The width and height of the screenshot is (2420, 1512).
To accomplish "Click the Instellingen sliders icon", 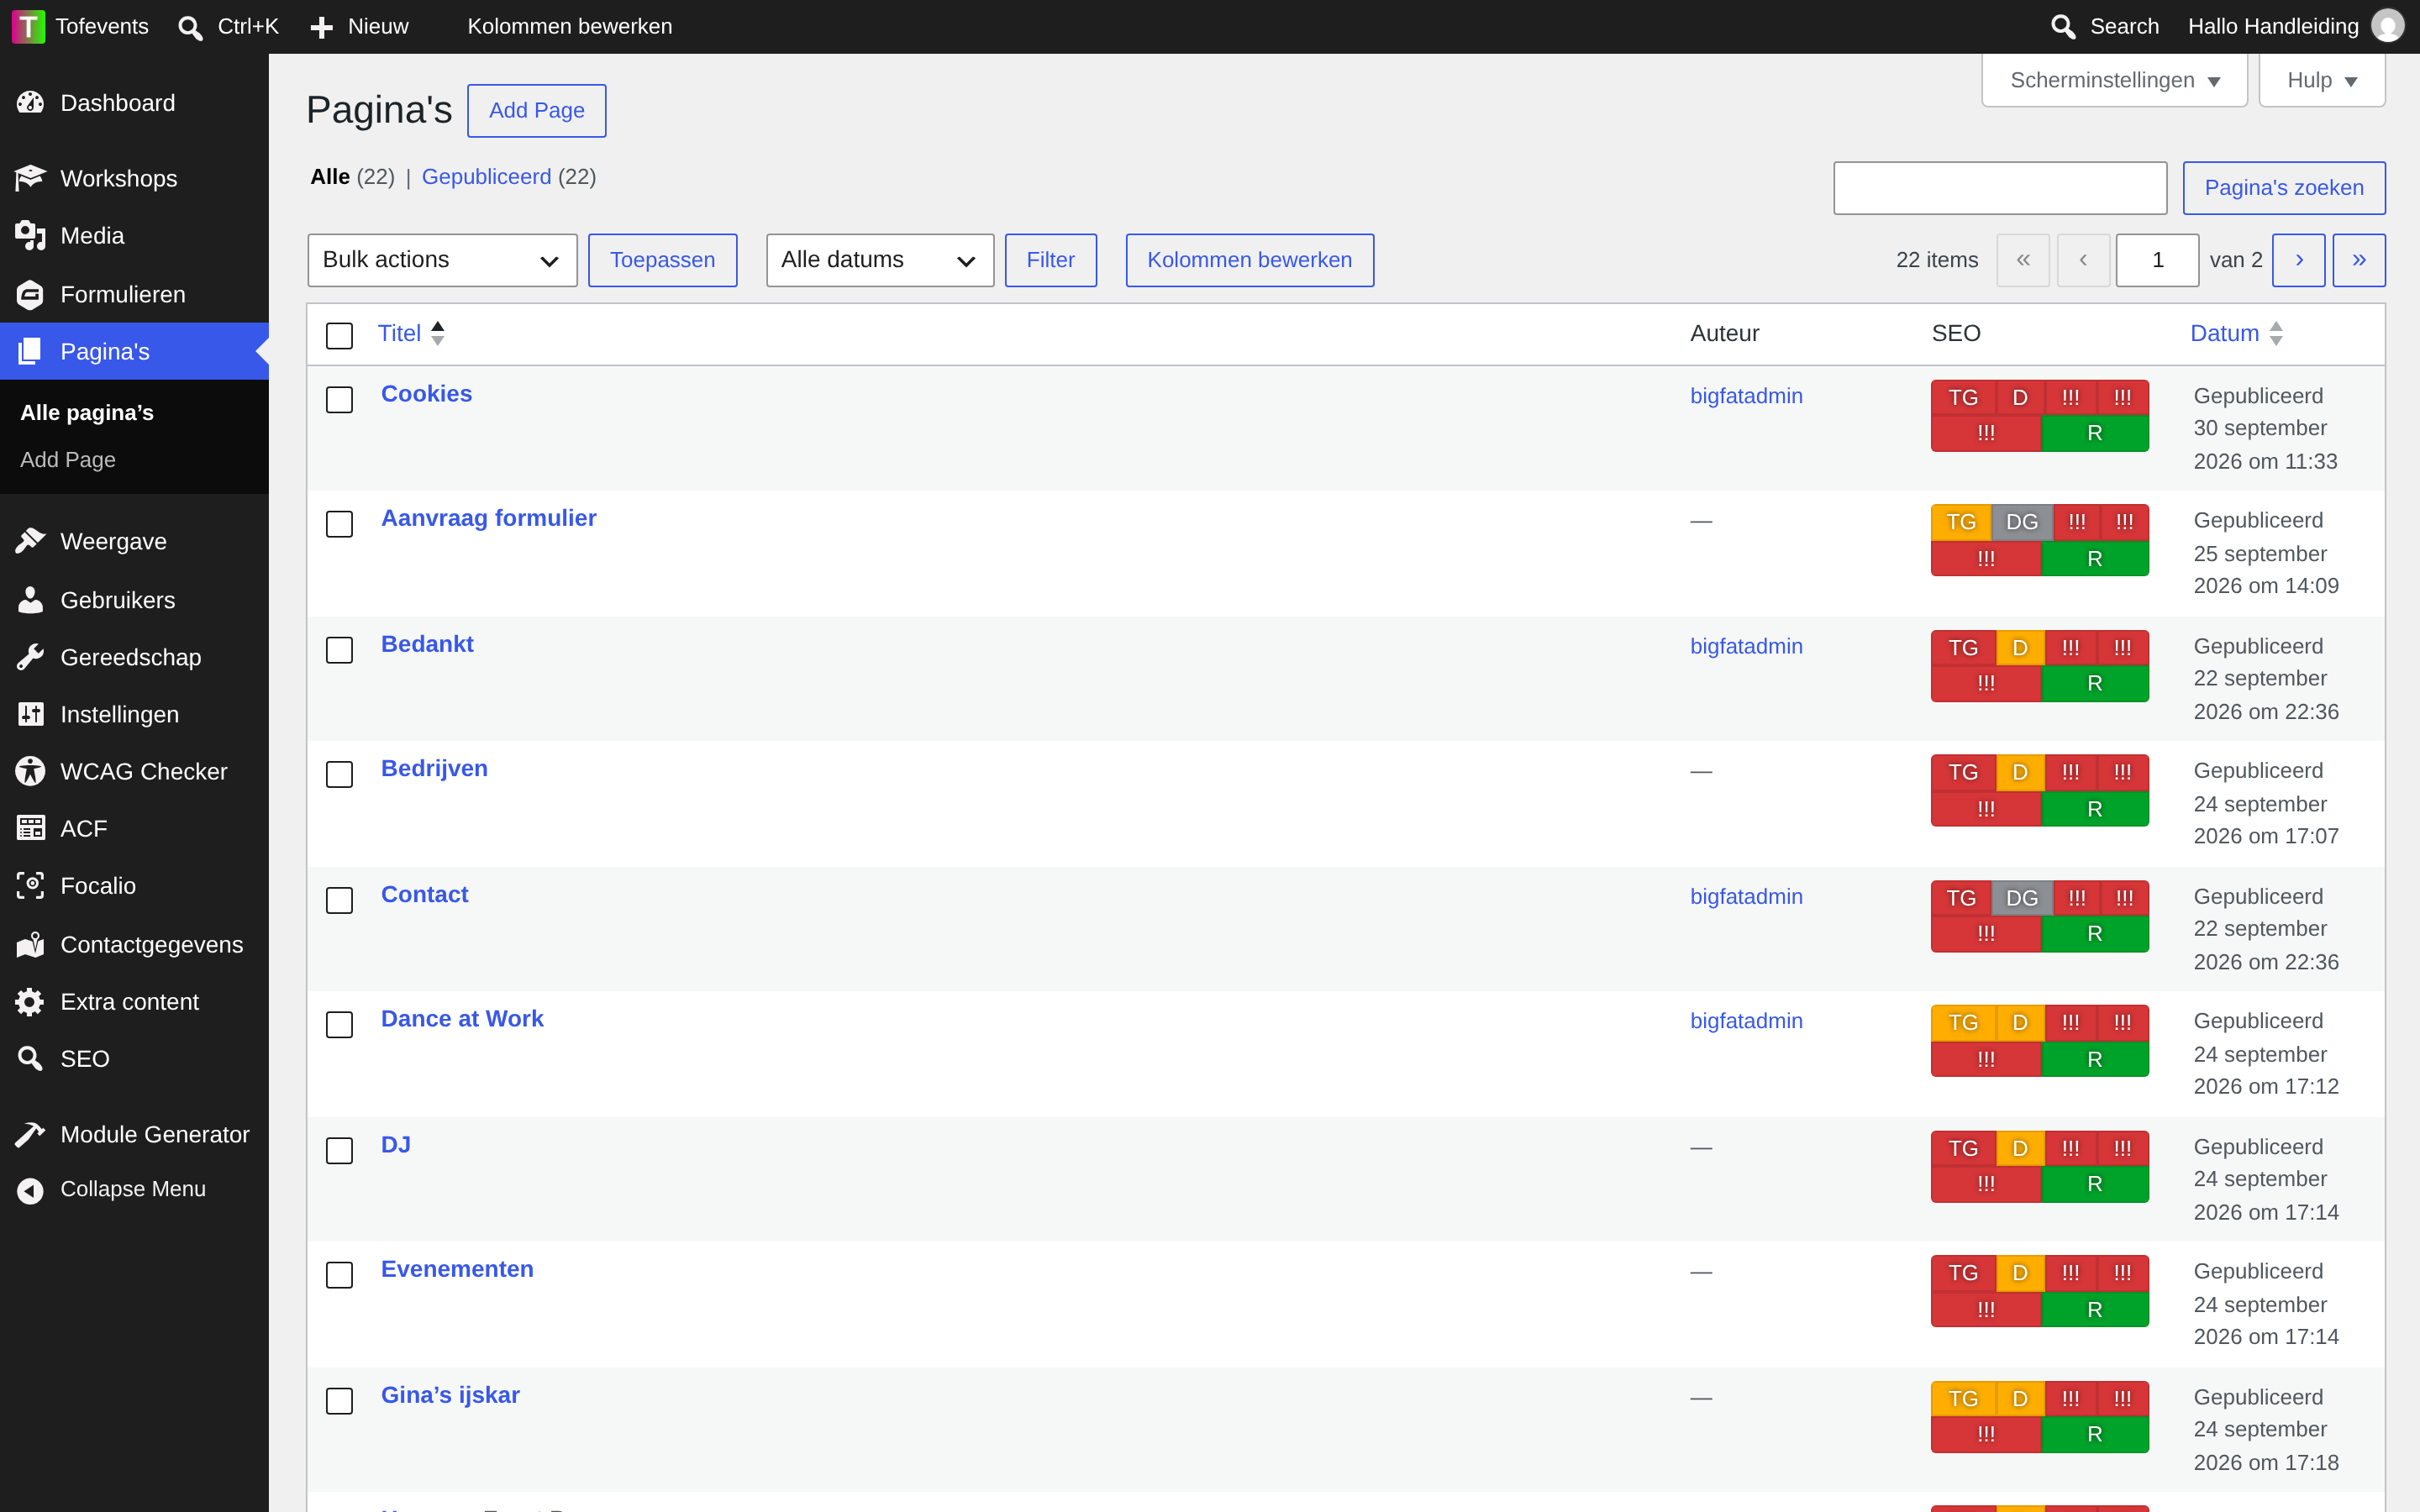I will [31, 714].
